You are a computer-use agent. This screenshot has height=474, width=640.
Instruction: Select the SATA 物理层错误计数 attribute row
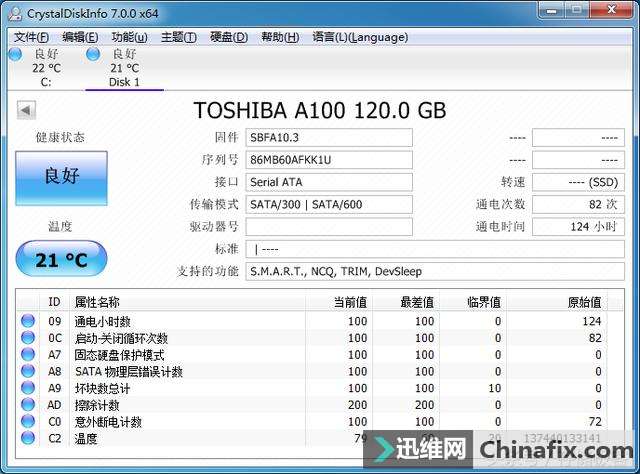(x=312, y=372)
